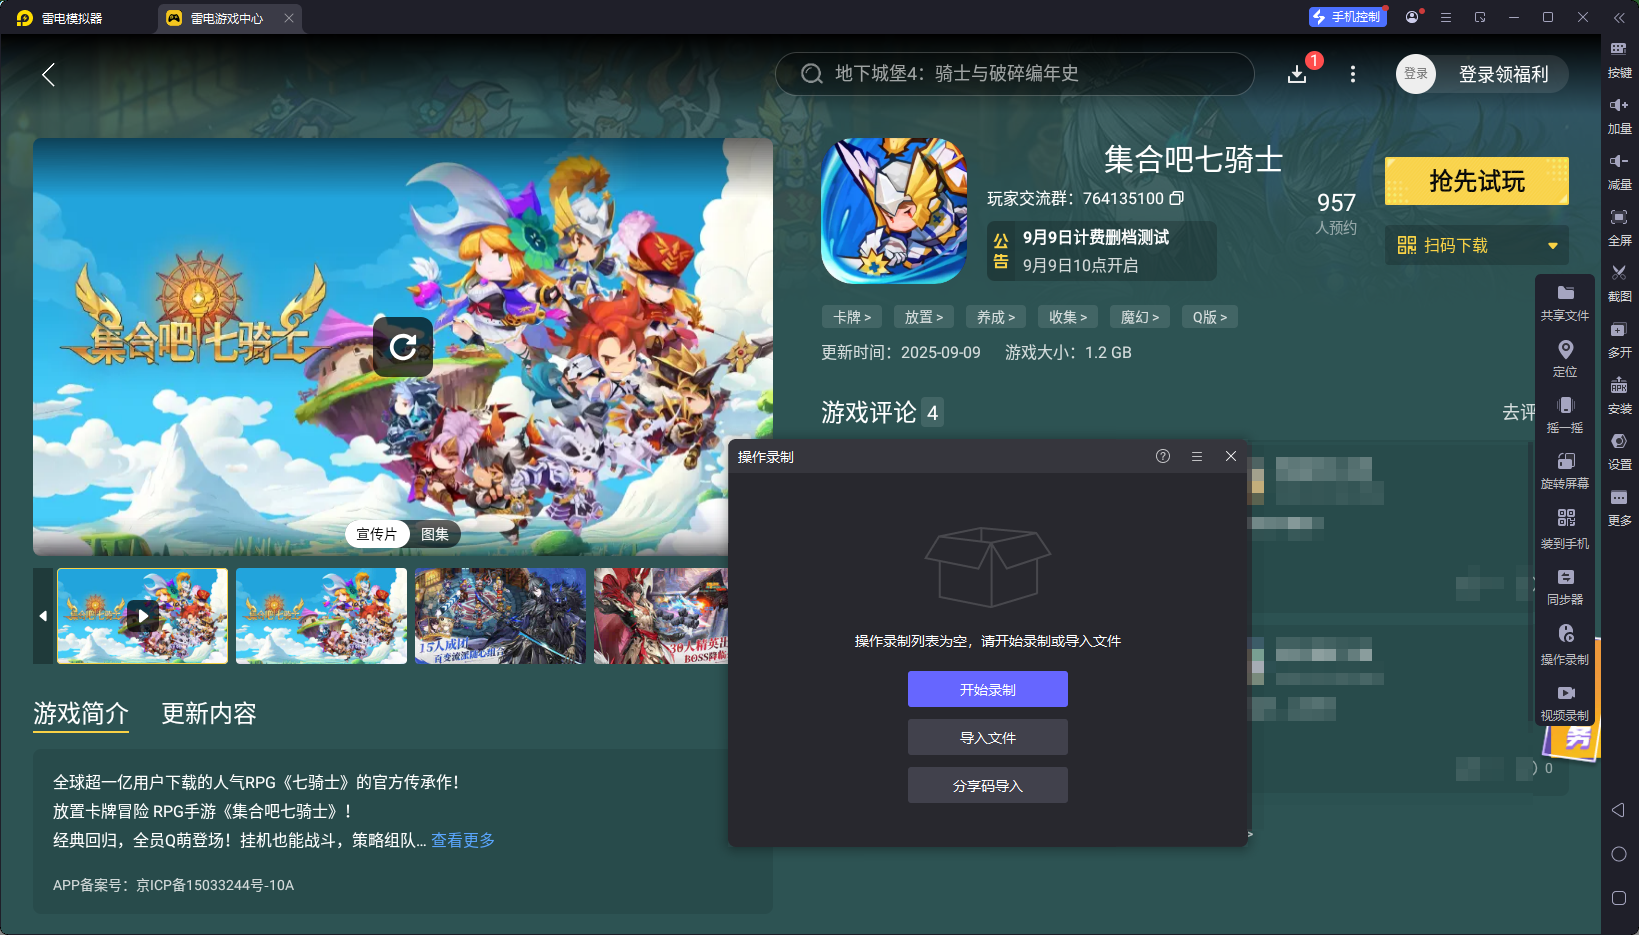Open the account icon in title bar
Screen dimensions: 1639x935
1412,17
